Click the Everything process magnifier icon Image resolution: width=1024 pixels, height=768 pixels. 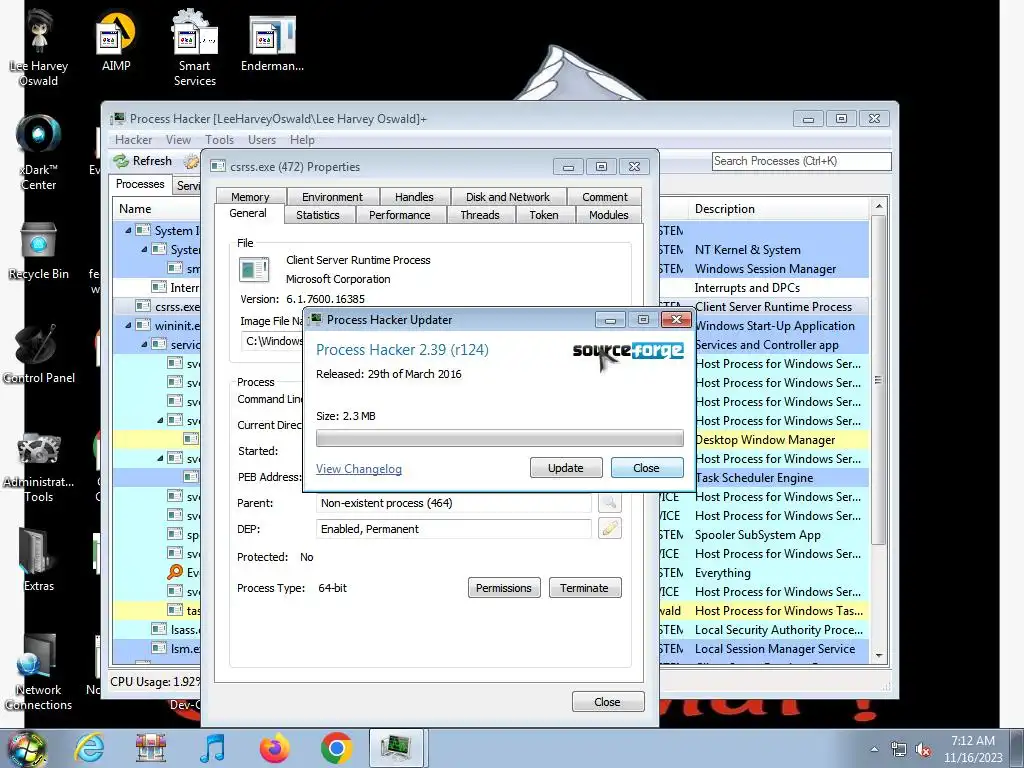pyautogui.click(x=174, y=572)
